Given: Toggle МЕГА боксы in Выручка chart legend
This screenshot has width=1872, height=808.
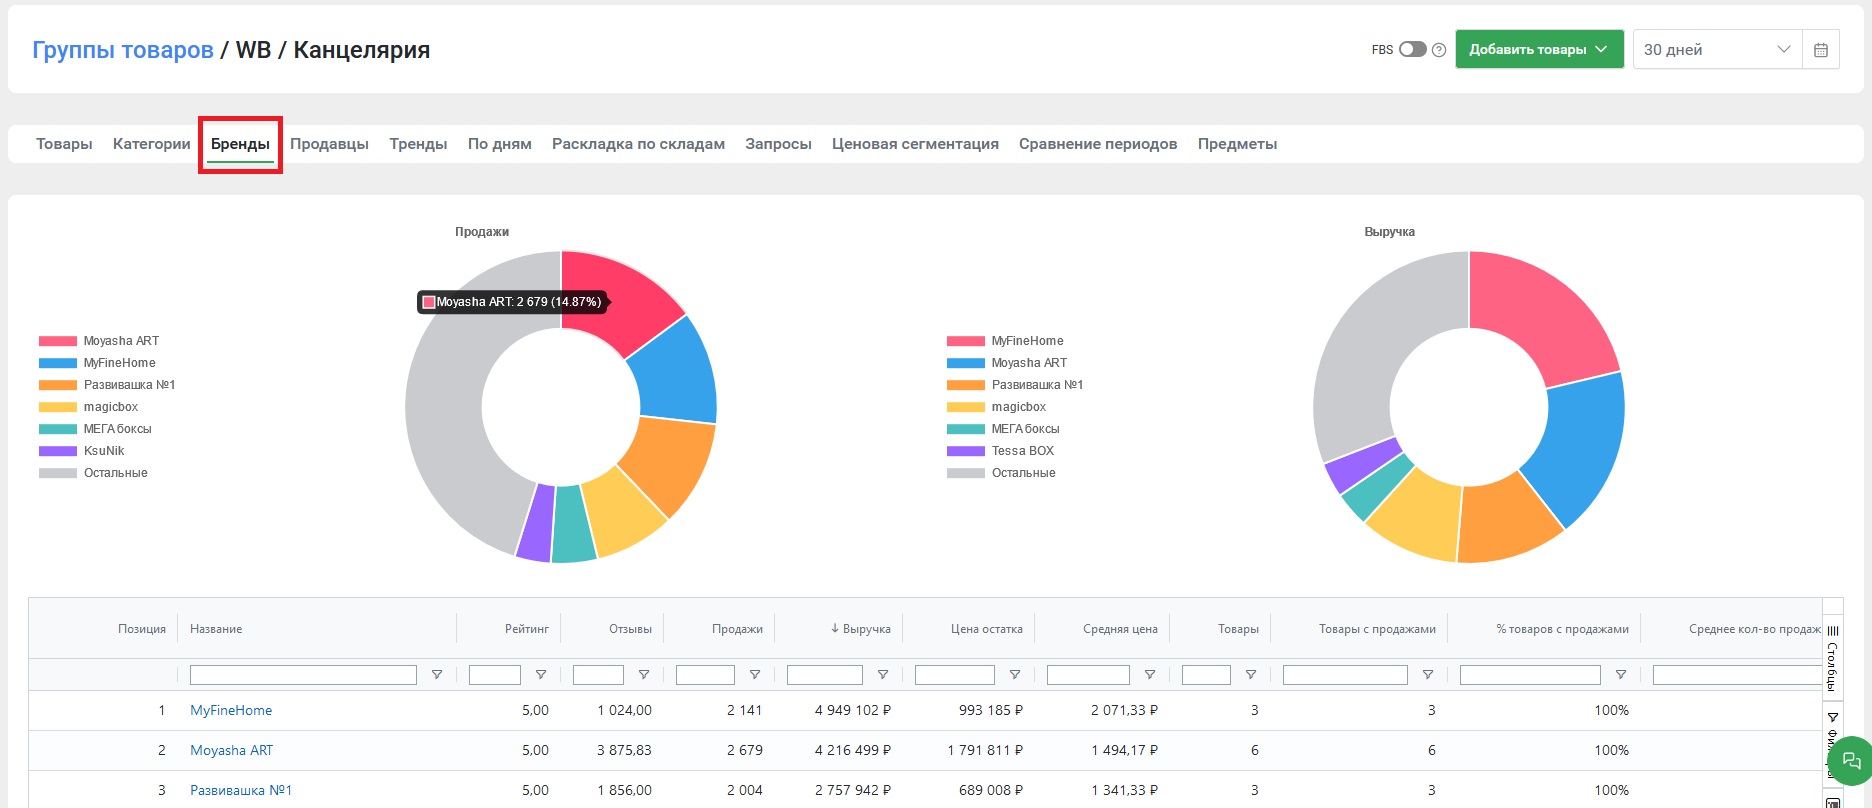Looking at the screenshot, I should coord(1003,429).
